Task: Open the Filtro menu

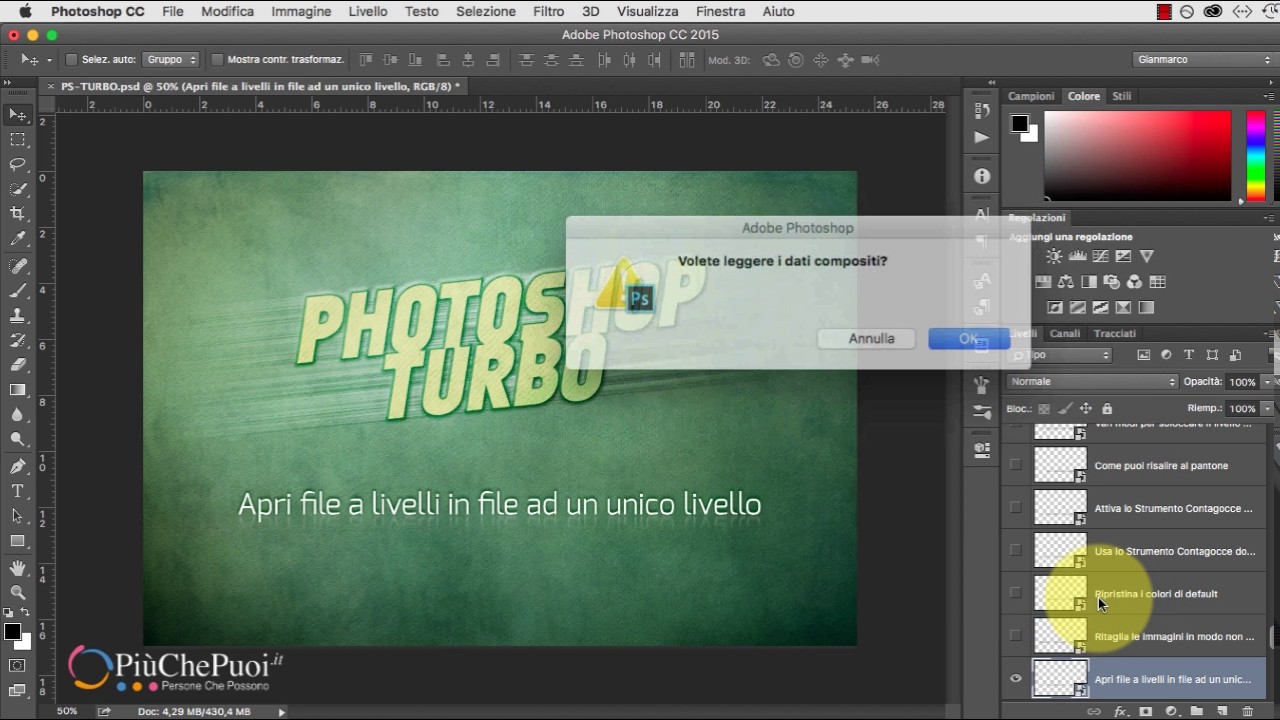Action: (548, 11)
